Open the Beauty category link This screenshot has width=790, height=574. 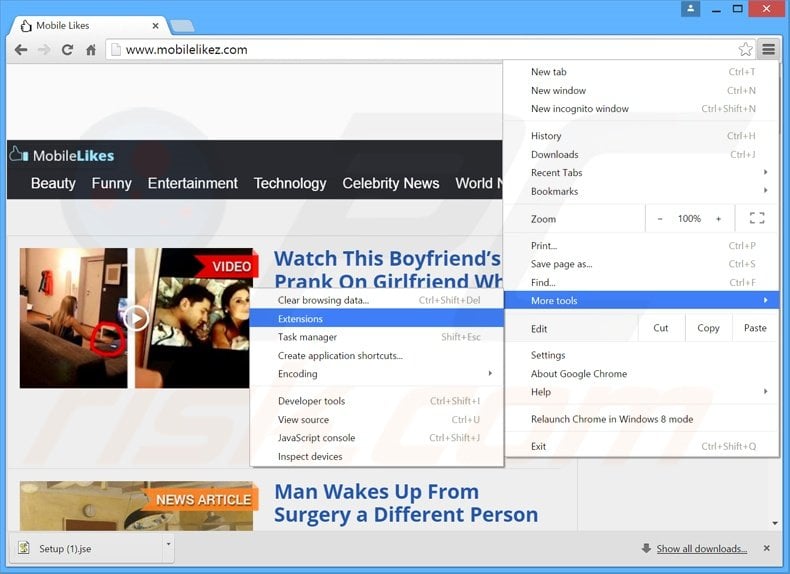coord(53,183)
